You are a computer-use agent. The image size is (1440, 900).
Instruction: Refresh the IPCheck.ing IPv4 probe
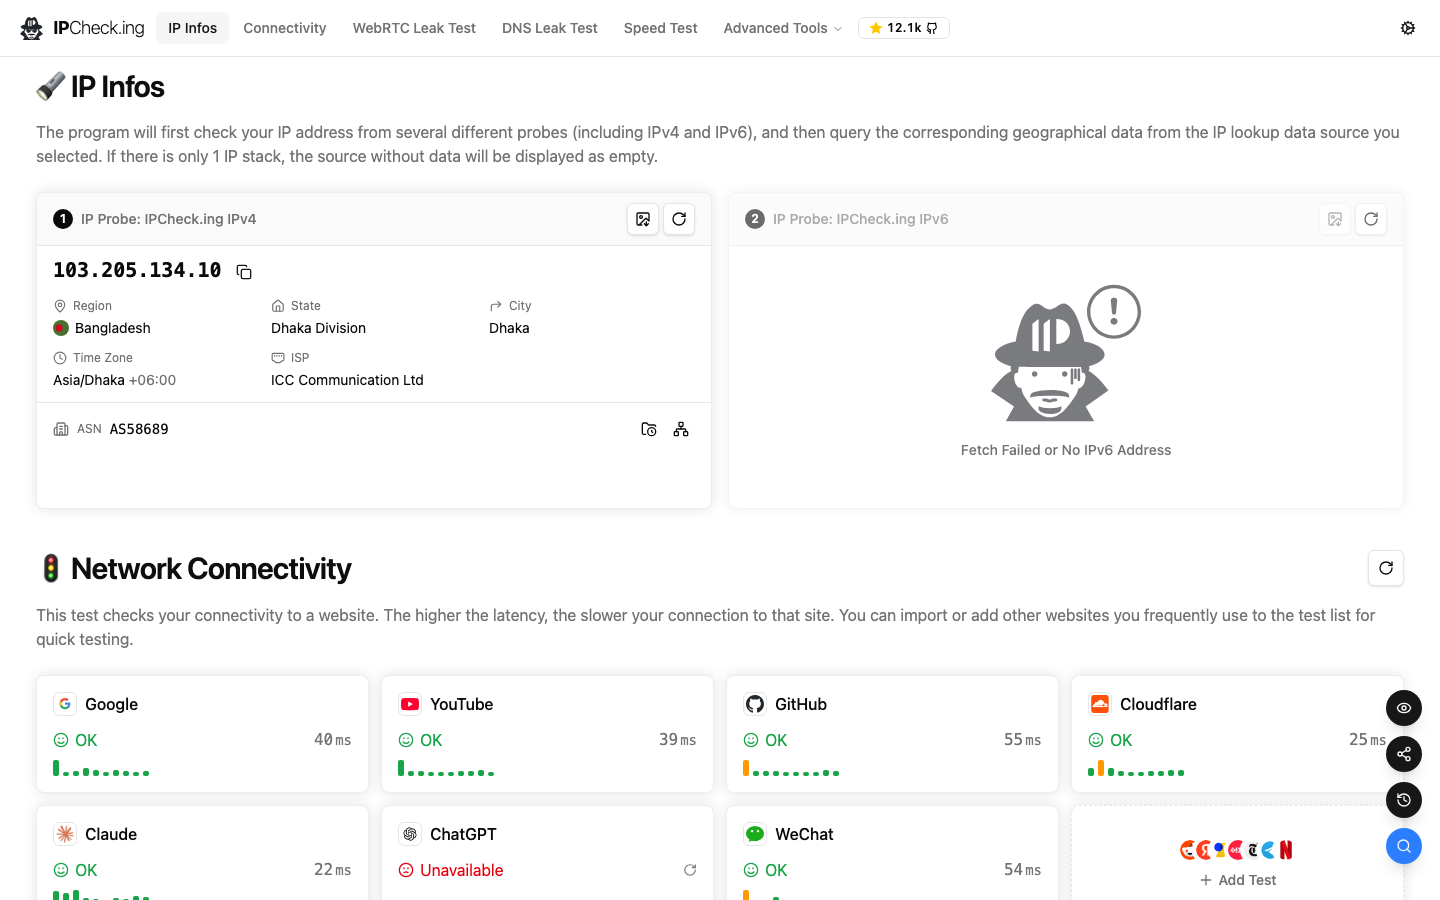click(679, 219)
